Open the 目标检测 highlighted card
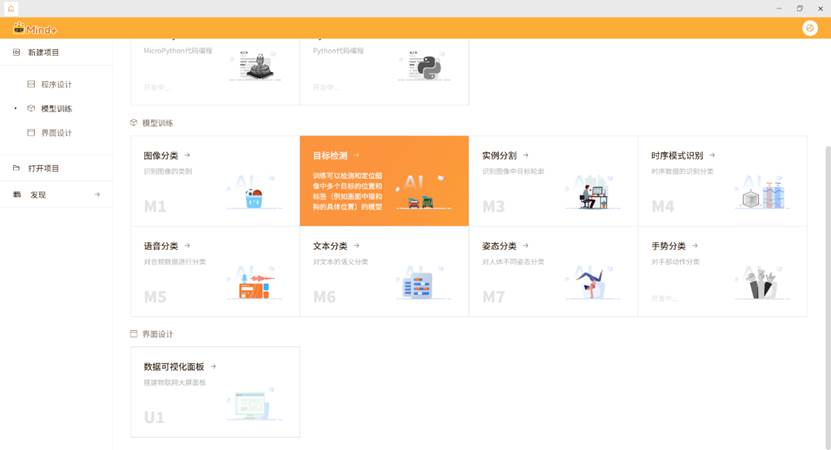The image size is (831, 450). pyautogui.click(x=384, y=181)
